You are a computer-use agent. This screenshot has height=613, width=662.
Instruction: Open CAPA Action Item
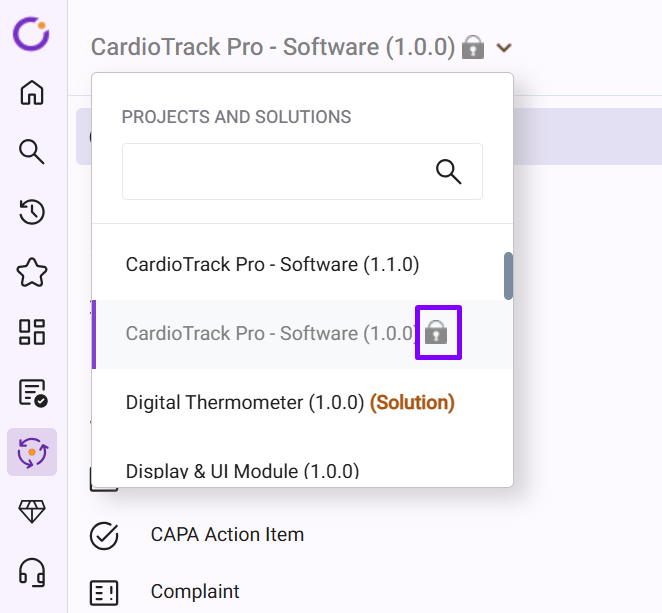227,535
